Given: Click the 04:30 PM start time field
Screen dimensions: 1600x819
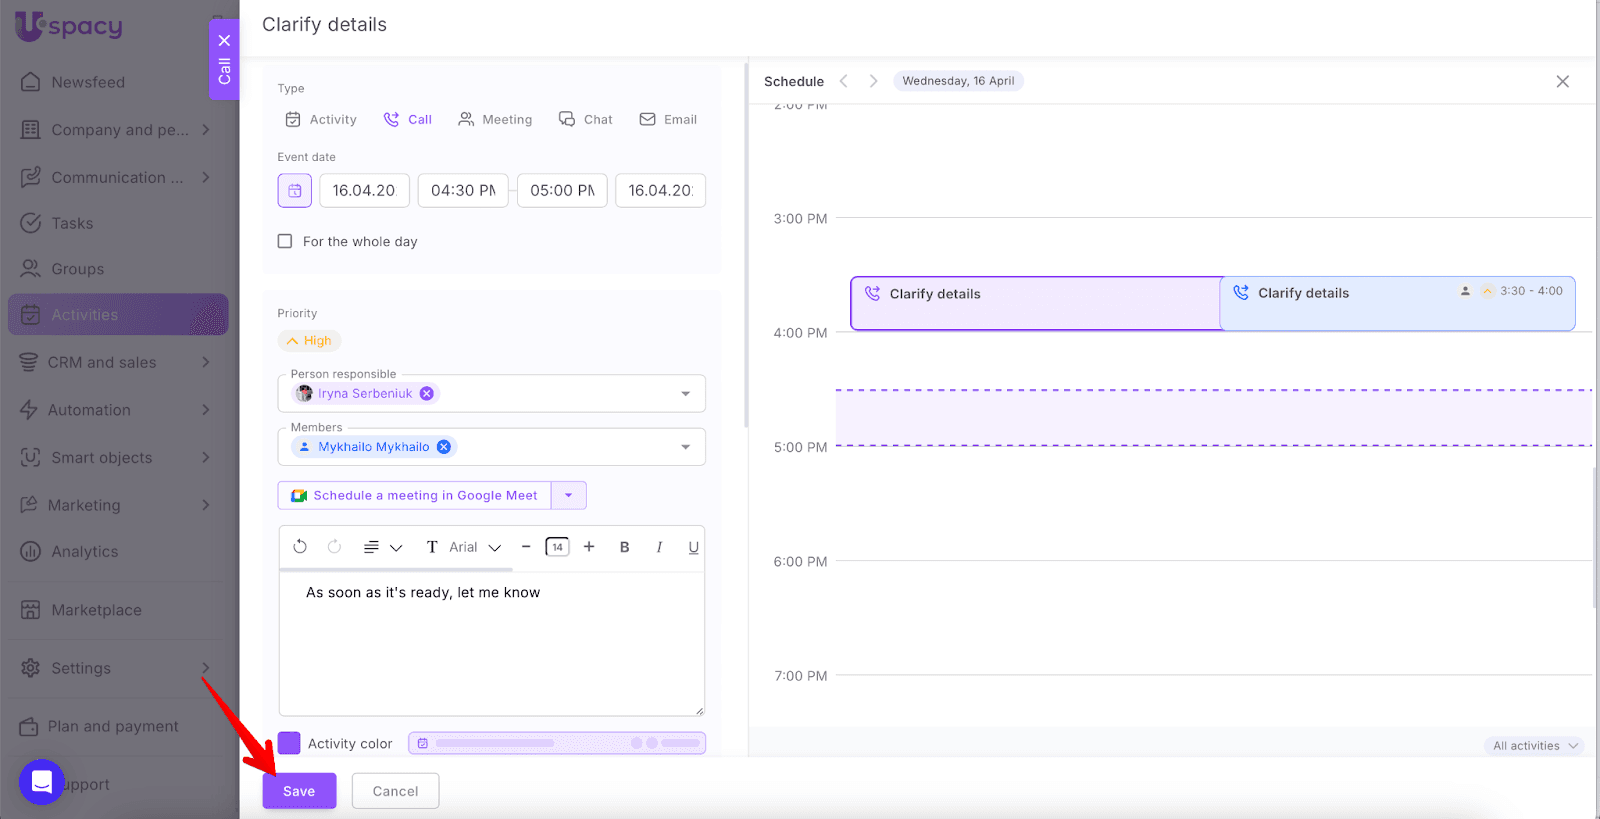Looking at the screenshot, I should 463,191.
